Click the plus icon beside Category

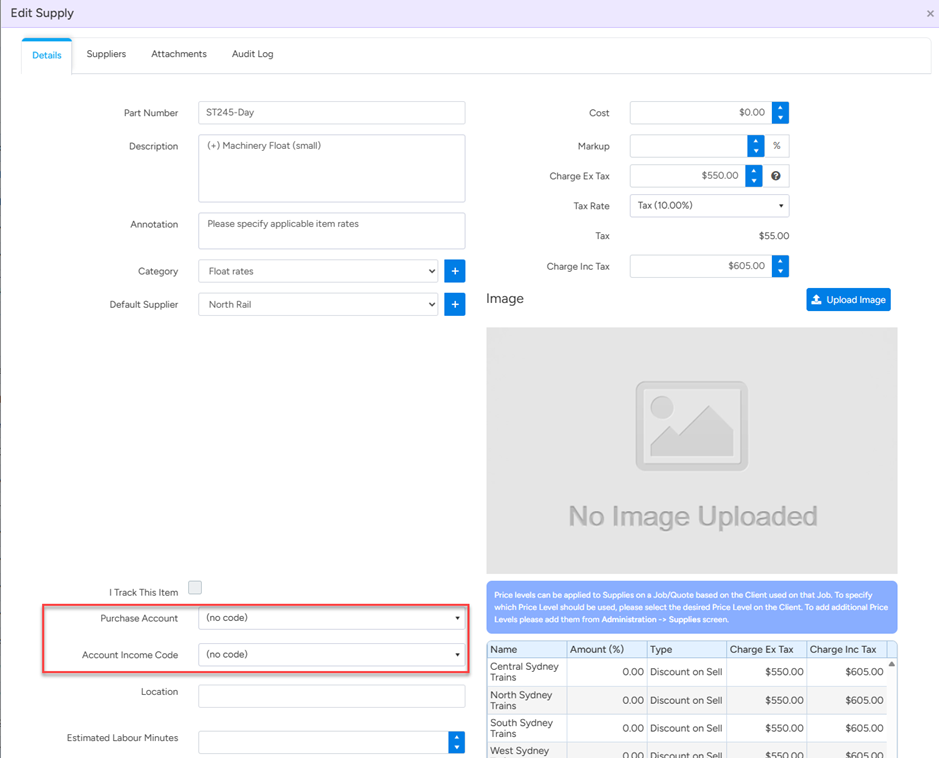454,271
